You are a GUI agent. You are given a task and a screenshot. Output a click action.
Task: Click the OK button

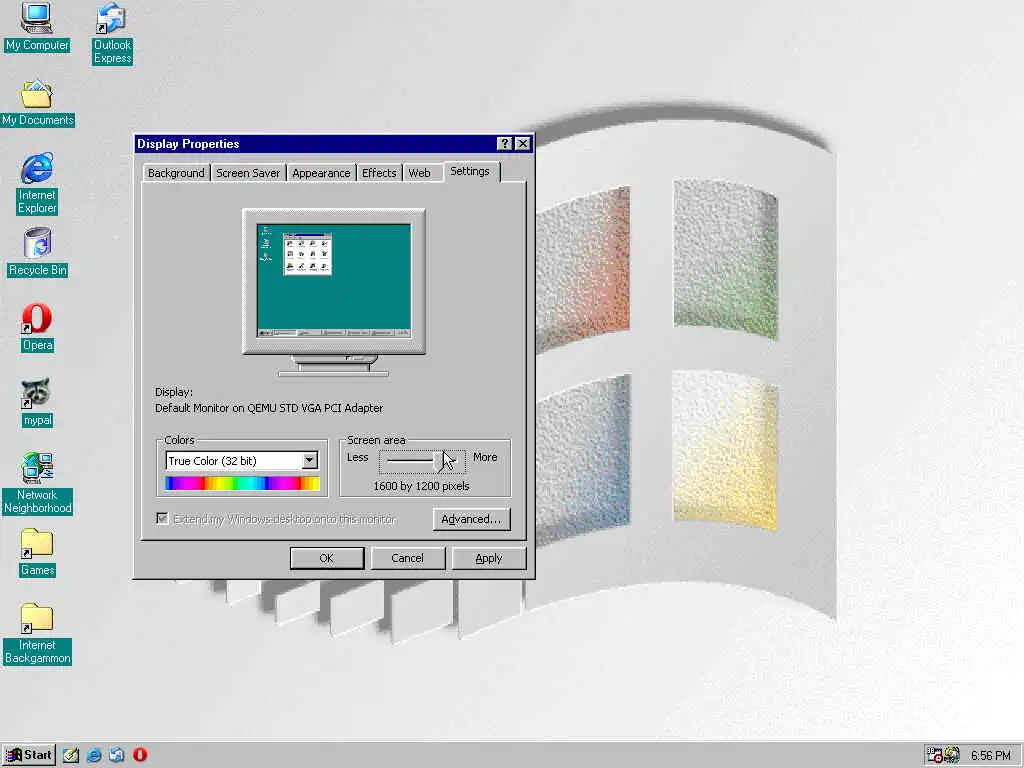point(327,558)
